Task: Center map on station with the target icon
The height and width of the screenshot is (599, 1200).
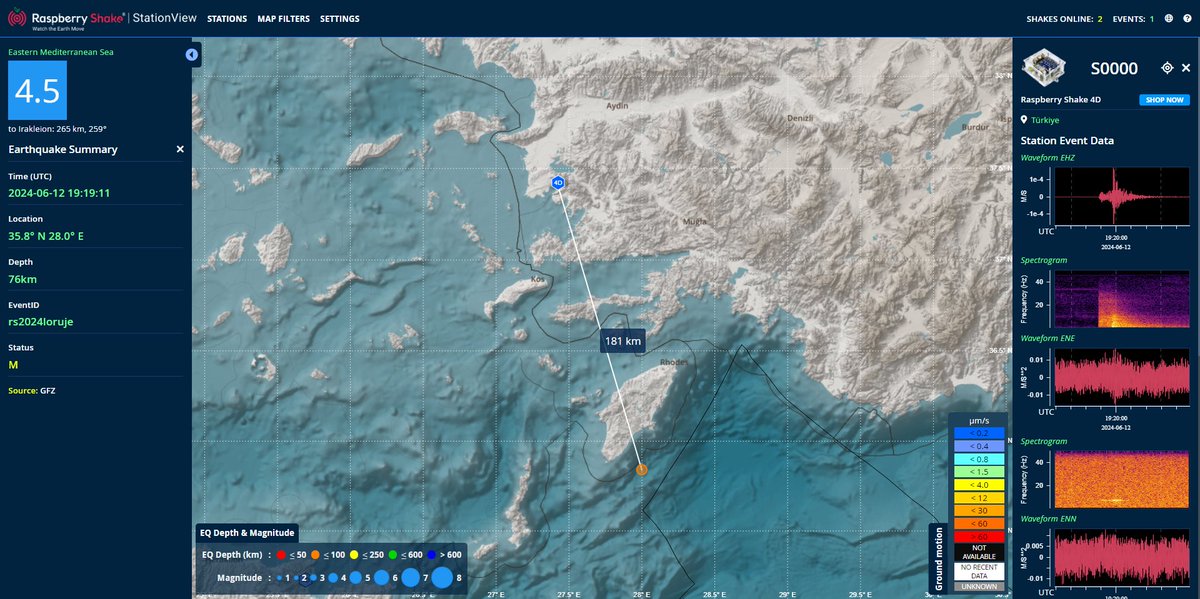Action: point(1167,68)
